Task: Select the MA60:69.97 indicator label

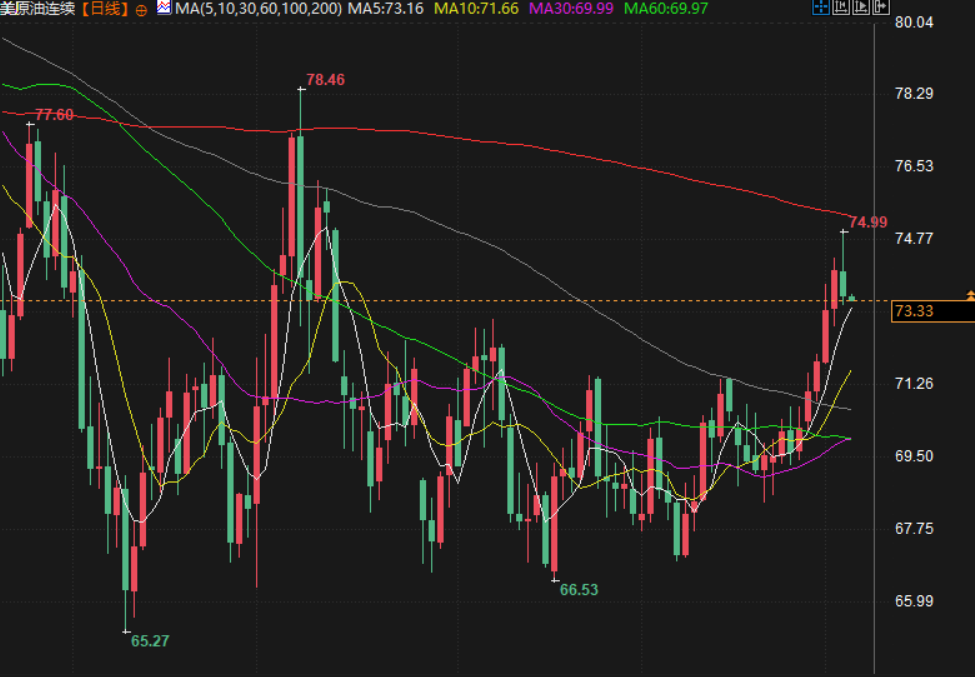Action: [664, 9]
